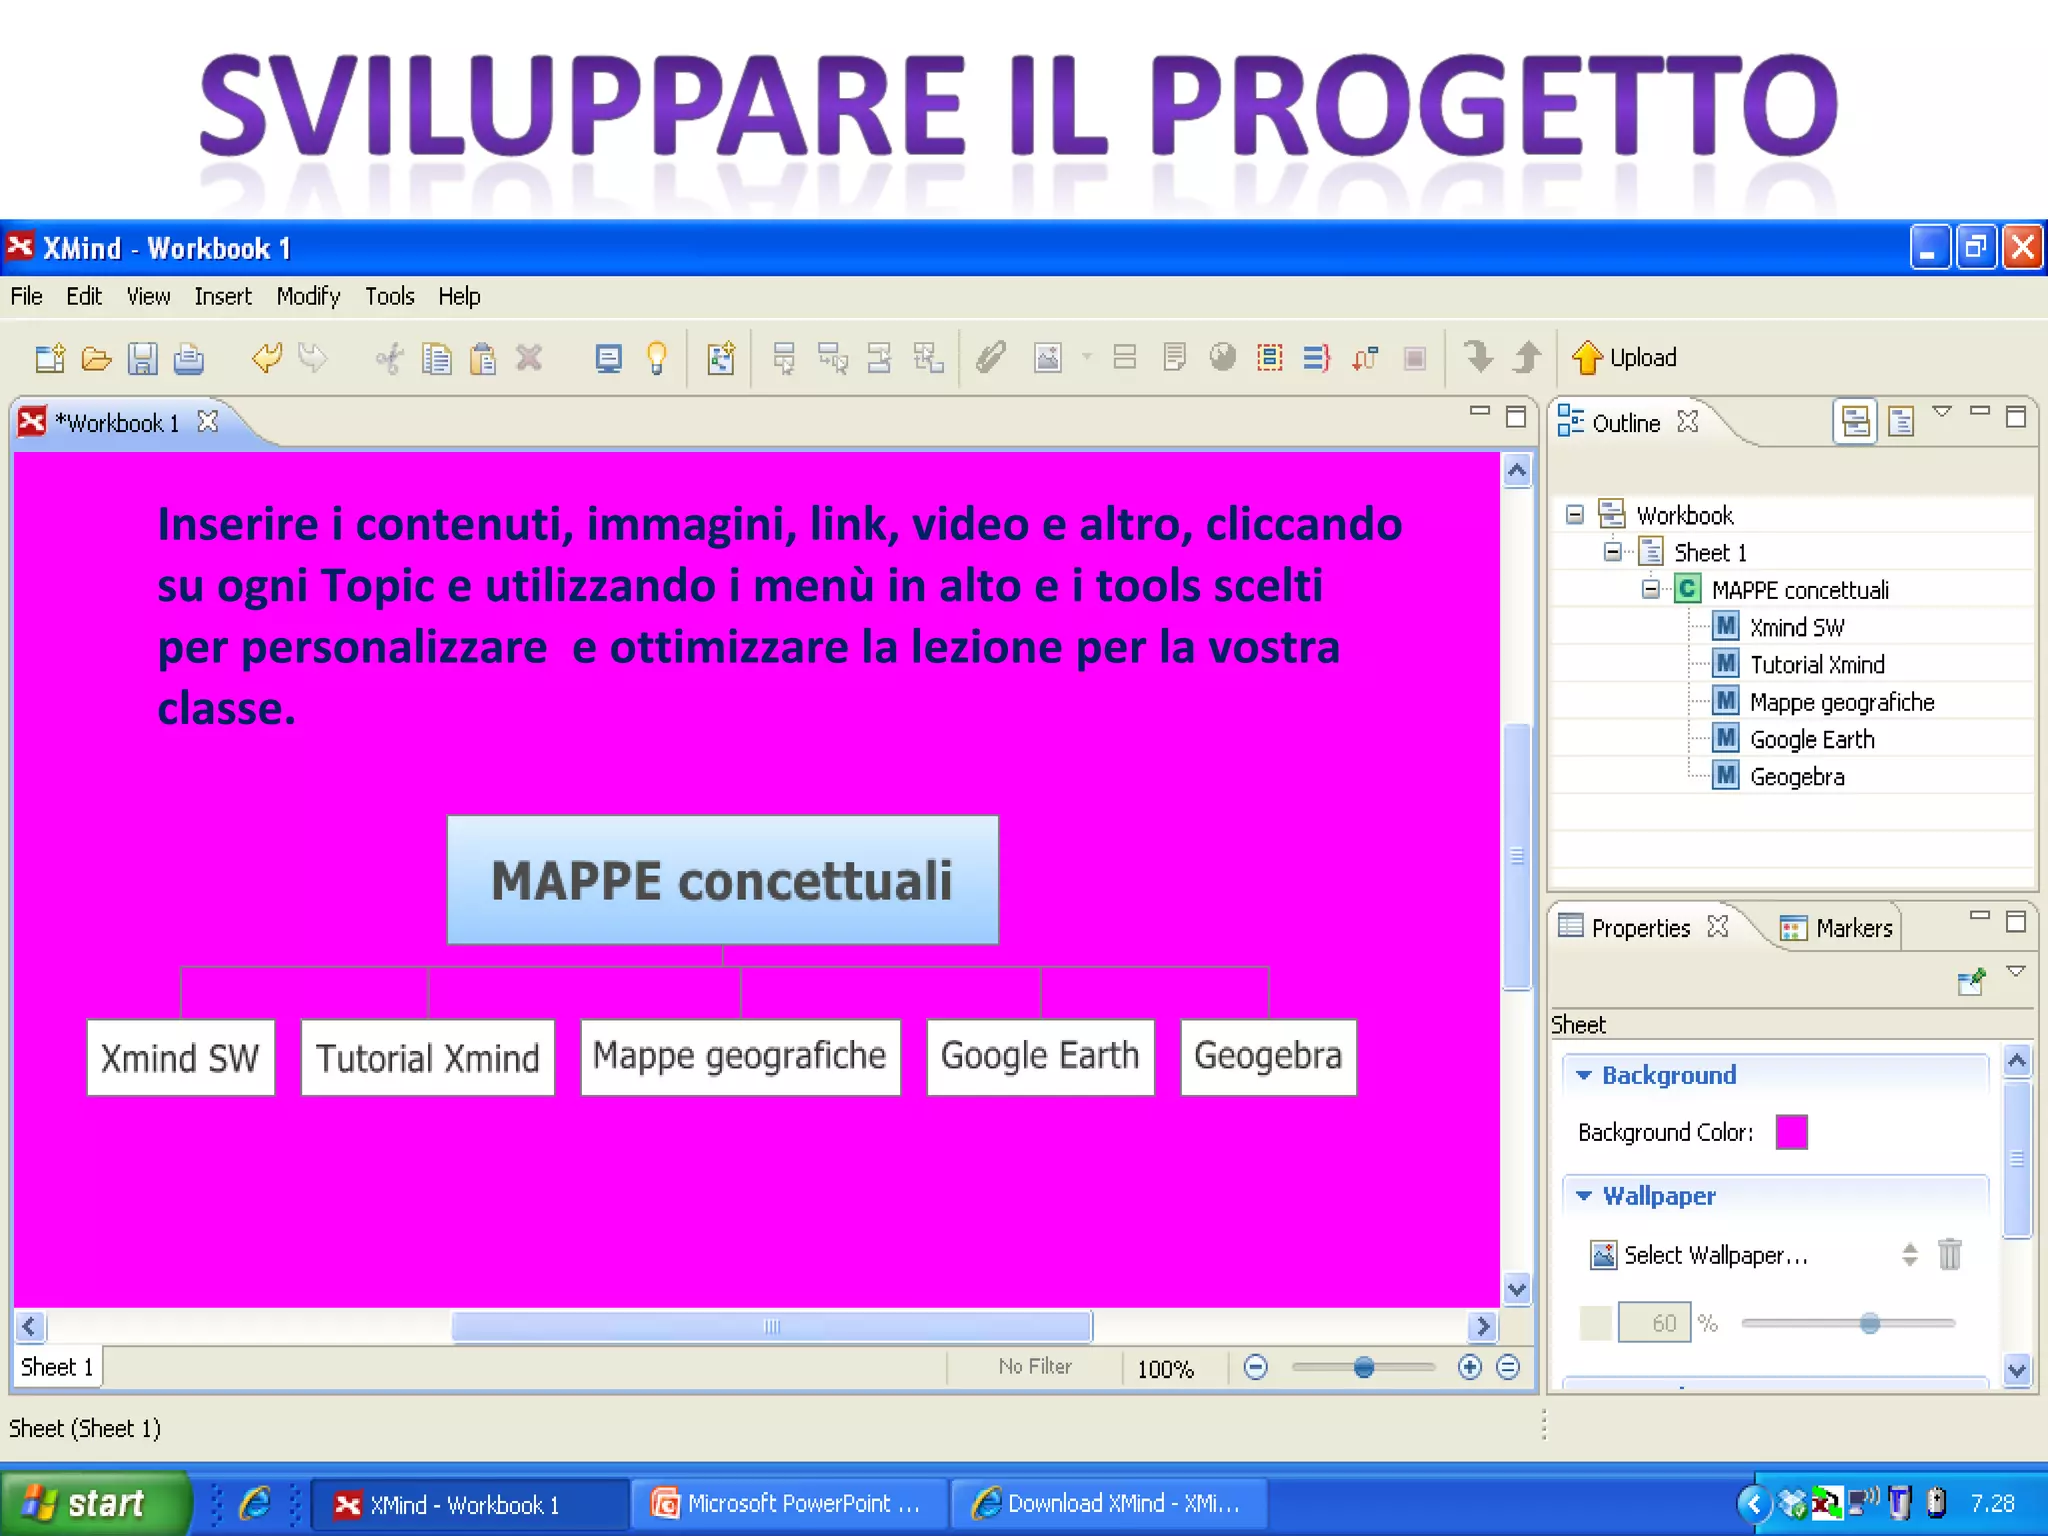Open the Tools menu

389,296
